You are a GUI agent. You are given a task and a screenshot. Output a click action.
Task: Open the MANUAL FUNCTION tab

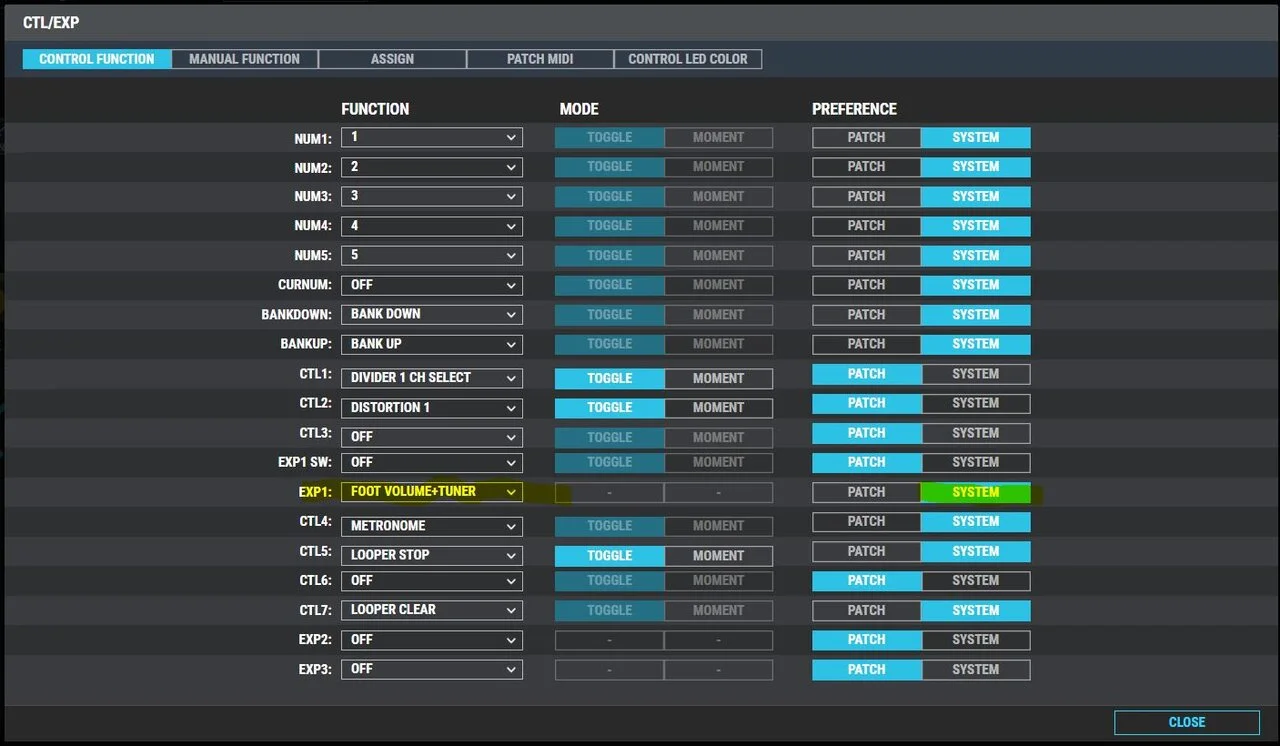[244, 59]
